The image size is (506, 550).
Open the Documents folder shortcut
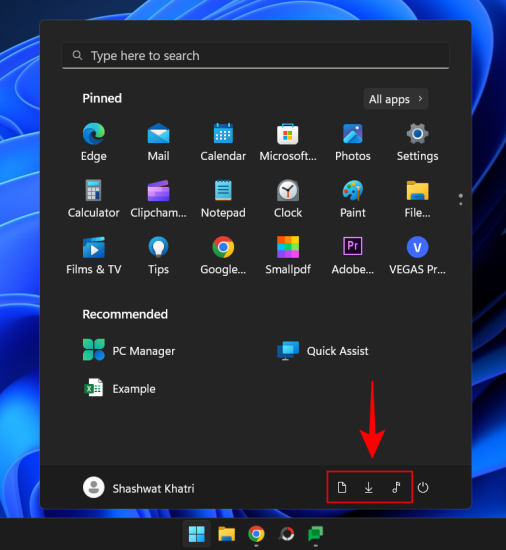tap(342, 488)
